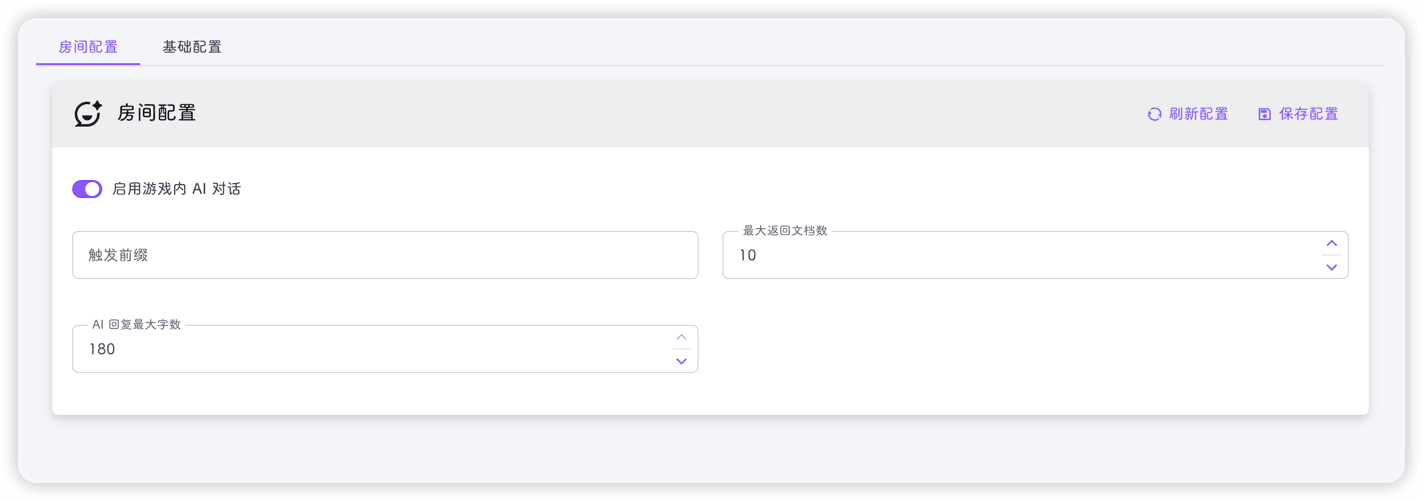Increase 最大返回文档数 with the up arrow
The height and width of the screenshot is (501, 1423).
(1331, 243)
